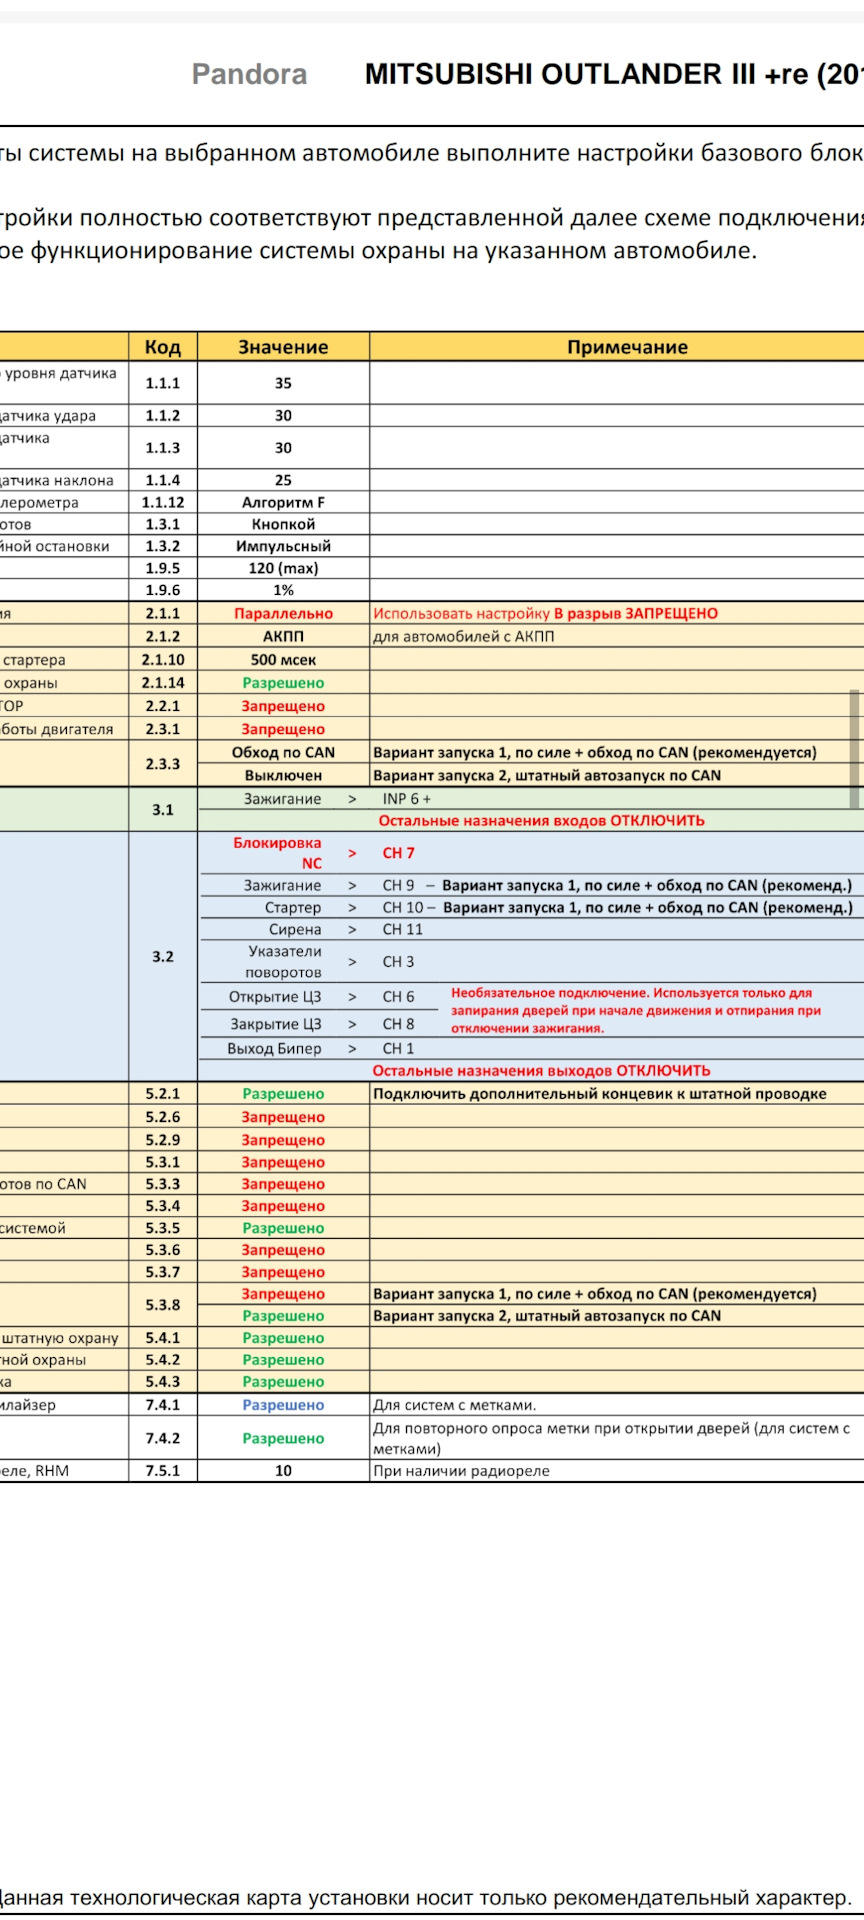
Task: Select the "CH 8" channel
Action: click(398, 1024)
